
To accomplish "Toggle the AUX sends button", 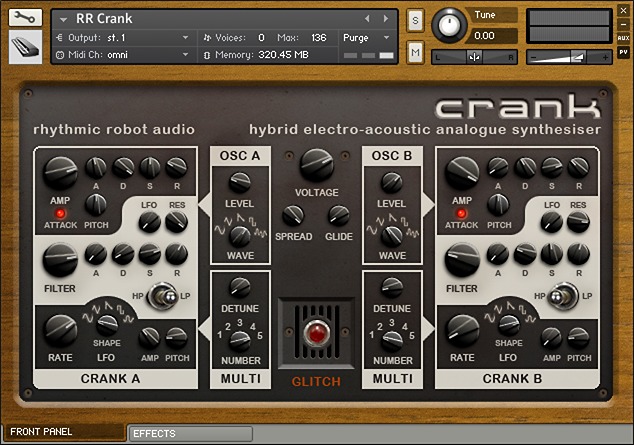I will point(623,38).
